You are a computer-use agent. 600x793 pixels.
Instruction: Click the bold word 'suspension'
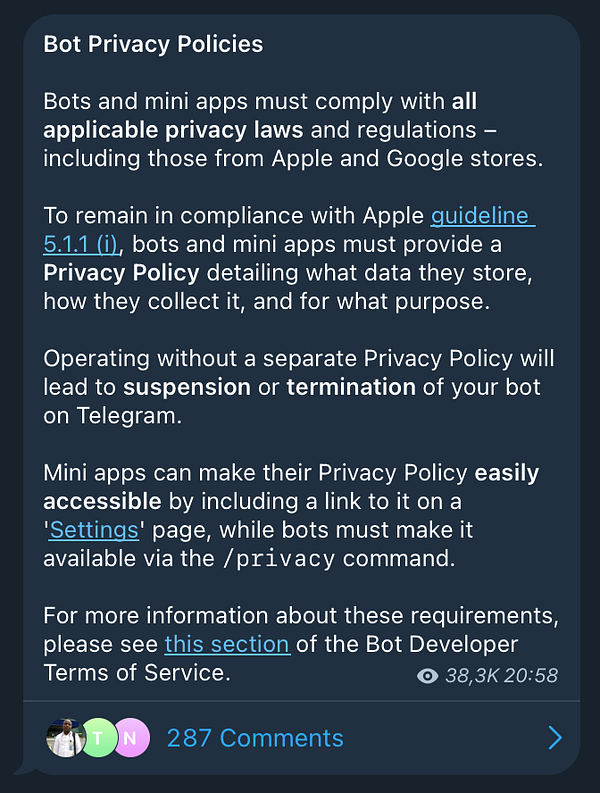click(x=187, y=387)
